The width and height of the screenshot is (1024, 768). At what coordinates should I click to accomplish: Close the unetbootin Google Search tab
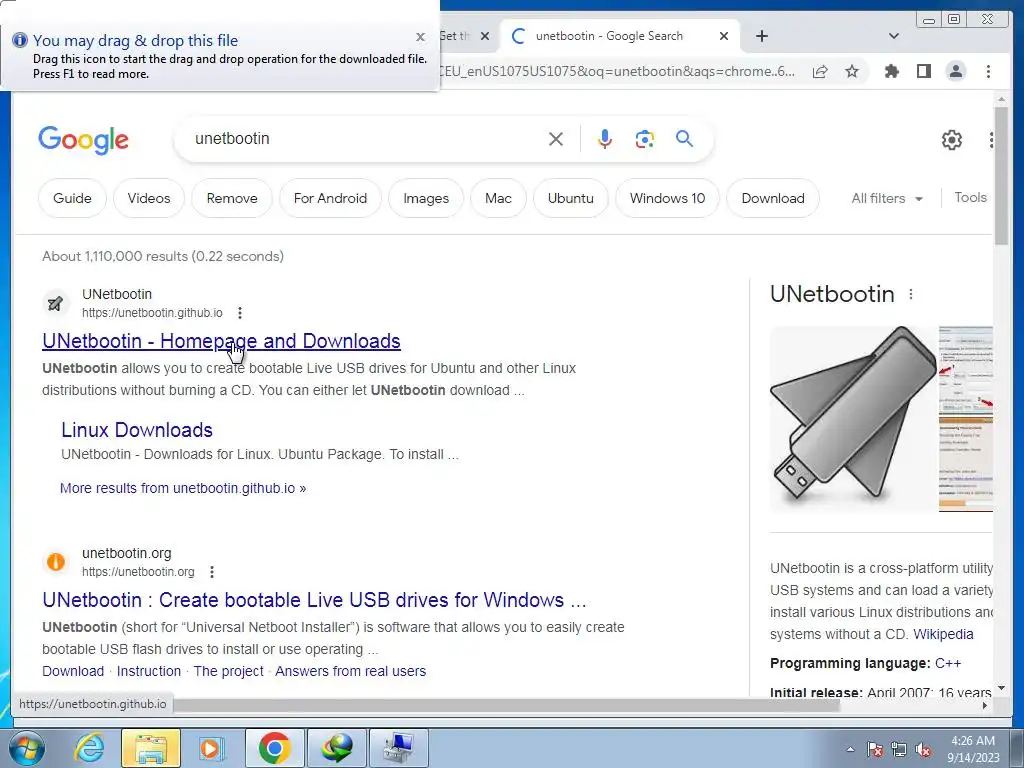(724, 37)
